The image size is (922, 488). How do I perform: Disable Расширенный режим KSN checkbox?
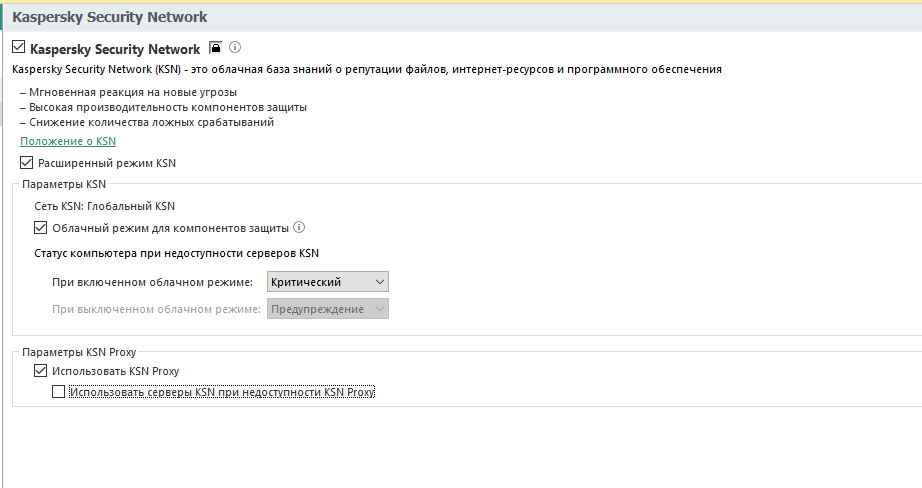pos(26,162)
